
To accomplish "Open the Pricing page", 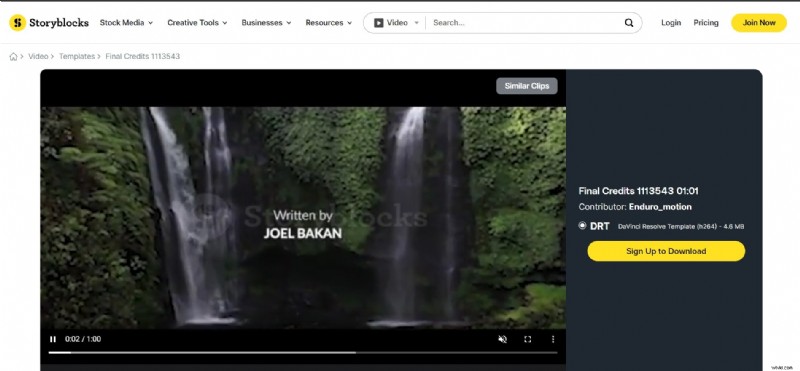I will pyautogui.click(x=706, y=22).
